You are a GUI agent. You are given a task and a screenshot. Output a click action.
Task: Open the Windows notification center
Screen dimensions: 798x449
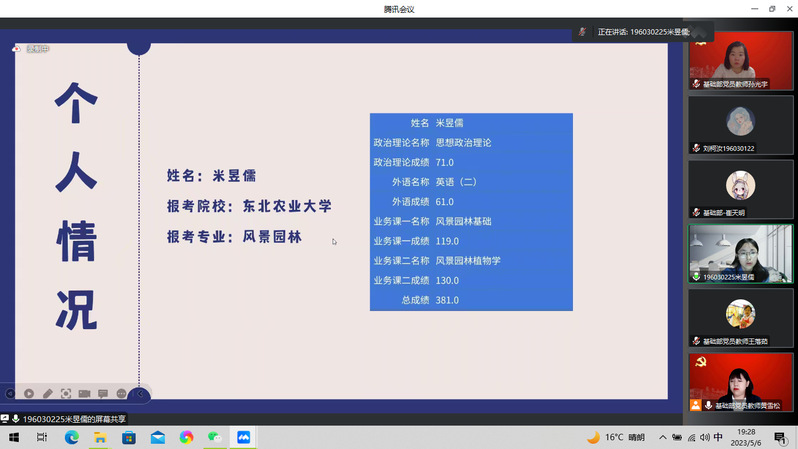point(780,438)
